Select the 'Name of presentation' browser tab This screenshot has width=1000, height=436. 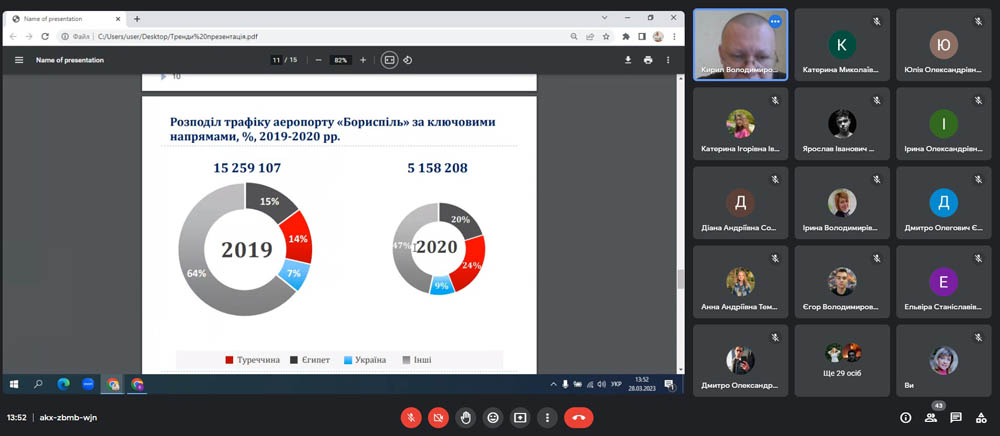[65, 18]
